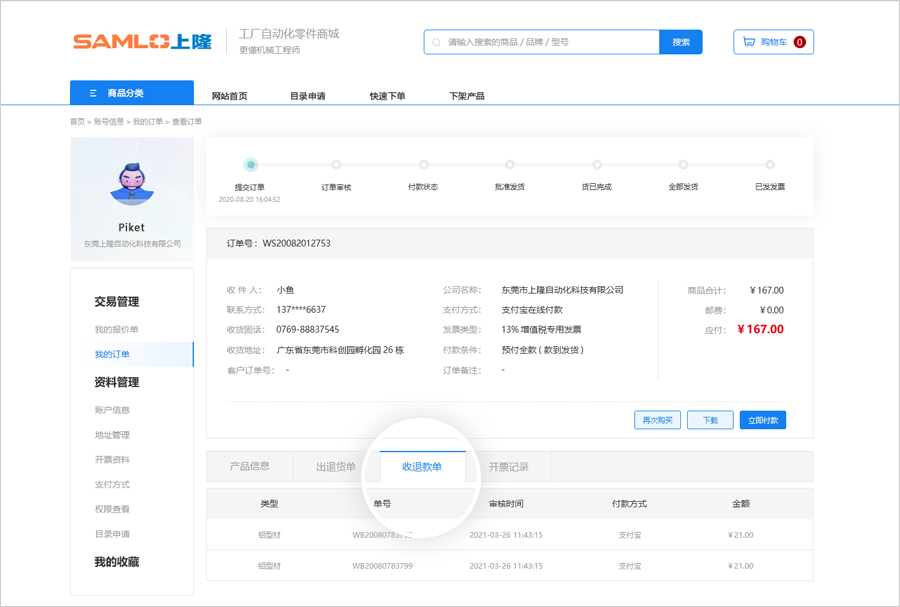Switch to the 开票记录 tab

click(509, 467)
